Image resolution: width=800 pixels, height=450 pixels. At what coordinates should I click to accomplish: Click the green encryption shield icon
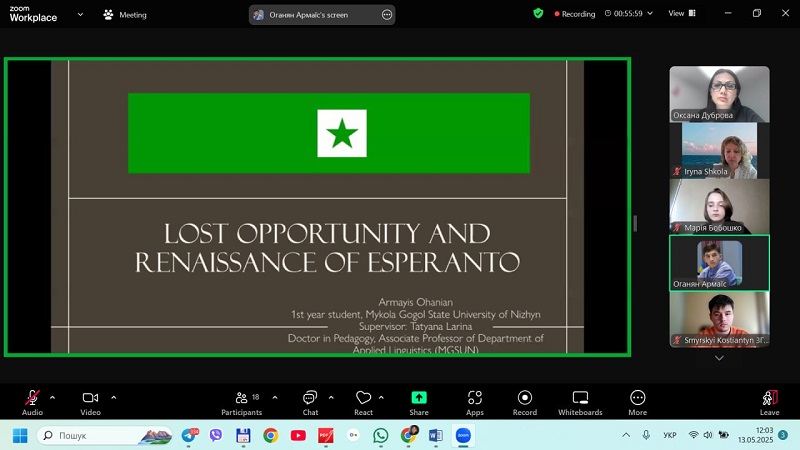(538, 13)
